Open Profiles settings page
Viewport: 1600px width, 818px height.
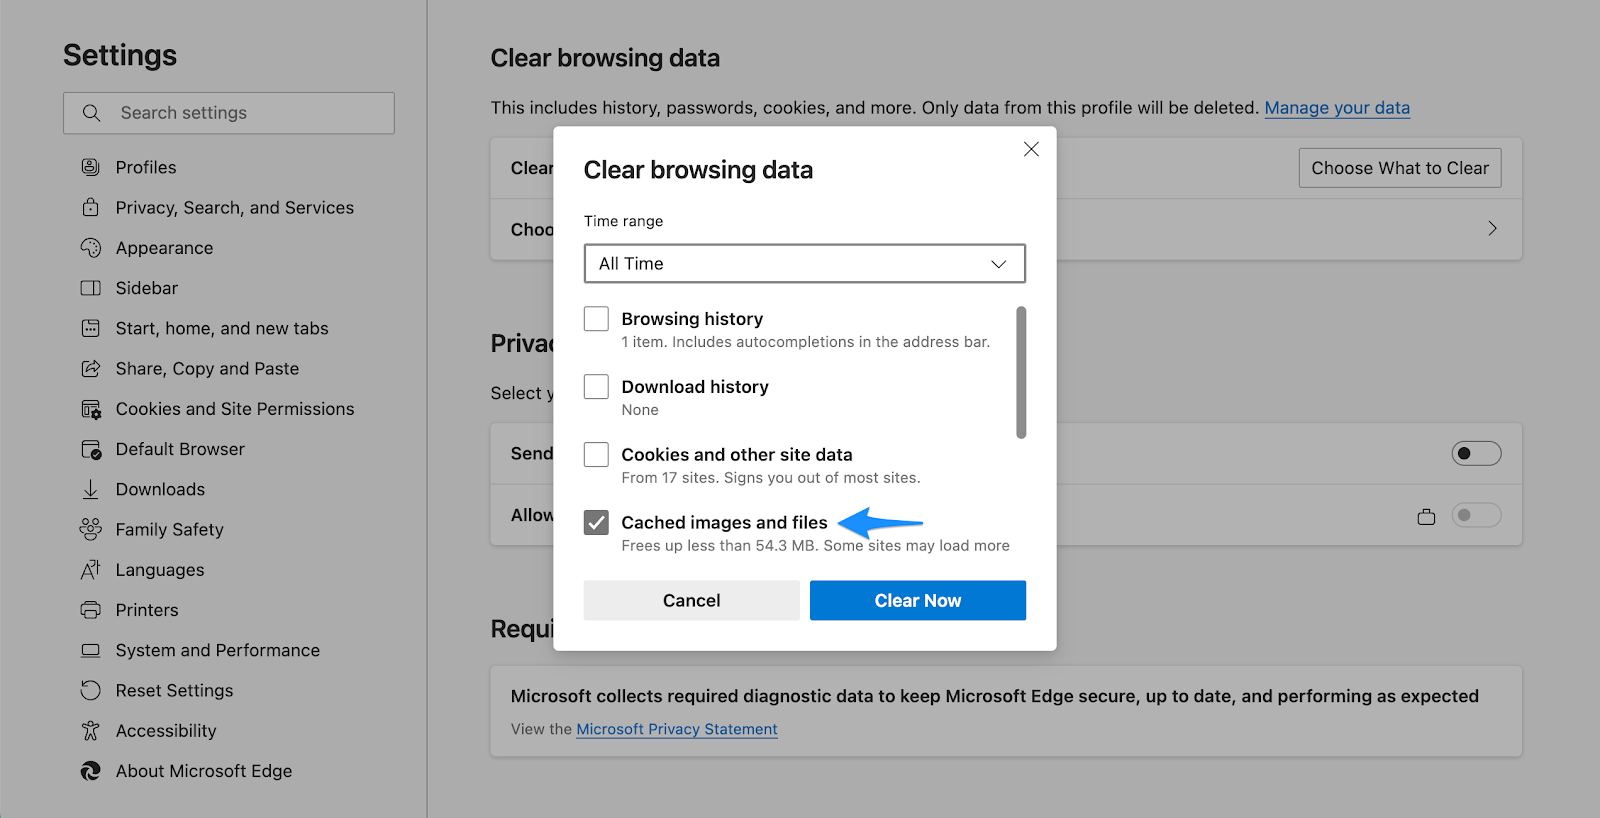(146, 167)
